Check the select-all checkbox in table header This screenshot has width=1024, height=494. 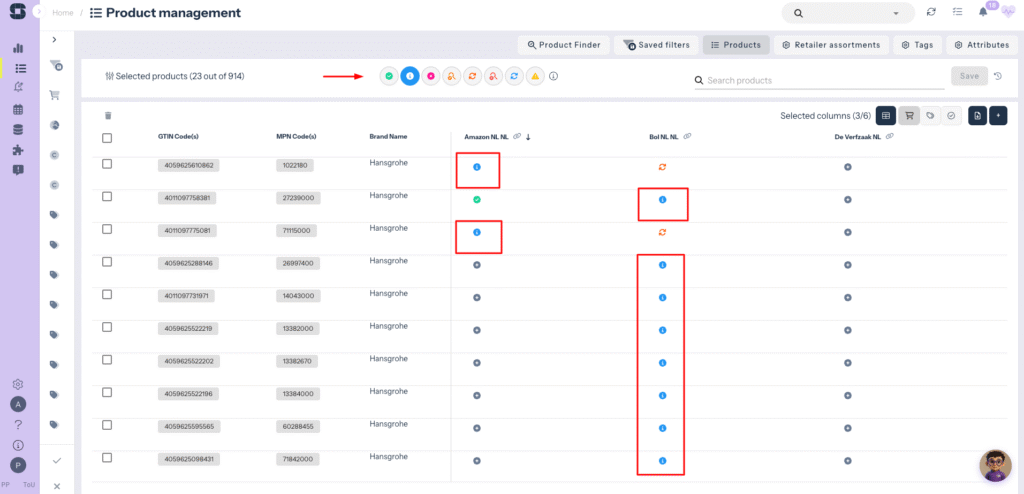click(x=107, y=137)
